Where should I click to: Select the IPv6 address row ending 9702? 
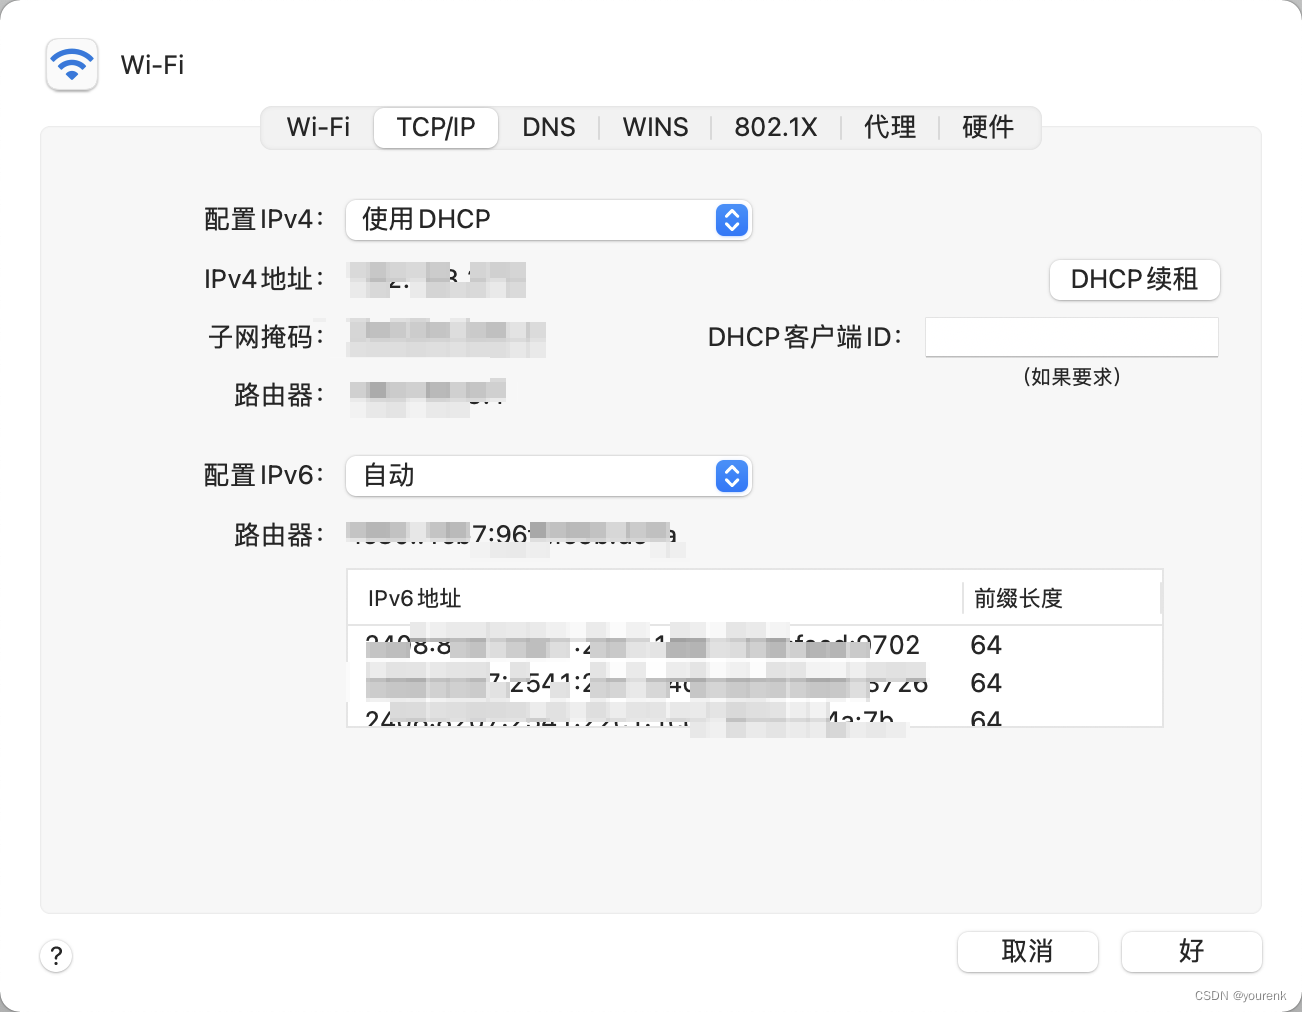coord(755,645)
